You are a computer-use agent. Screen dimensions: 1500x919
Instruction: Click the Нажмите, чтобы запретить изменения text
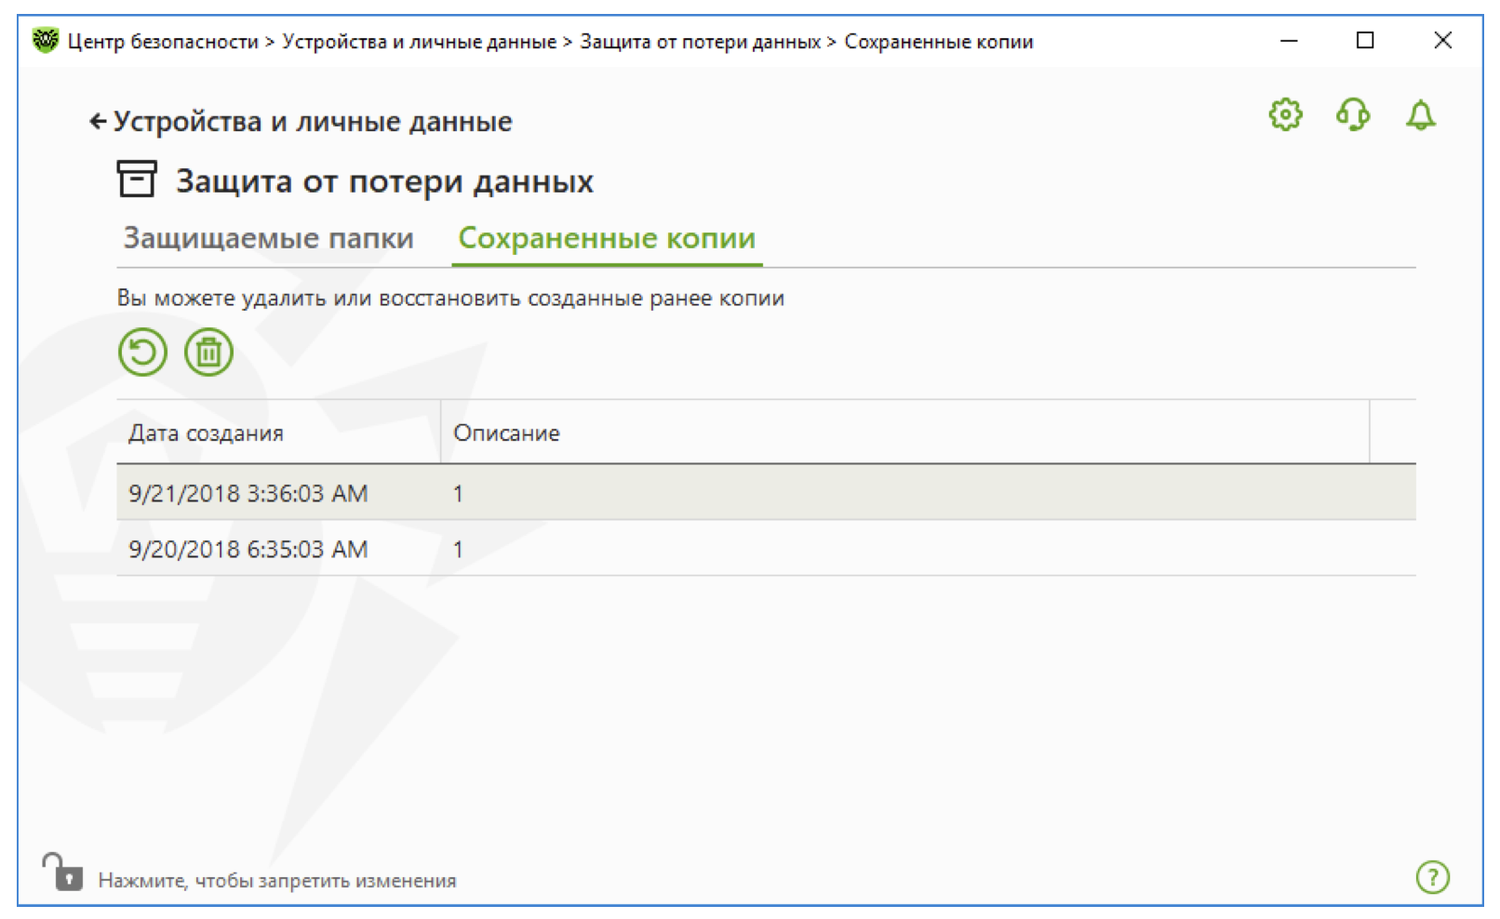pyautogui.click(x=277, y=881)
